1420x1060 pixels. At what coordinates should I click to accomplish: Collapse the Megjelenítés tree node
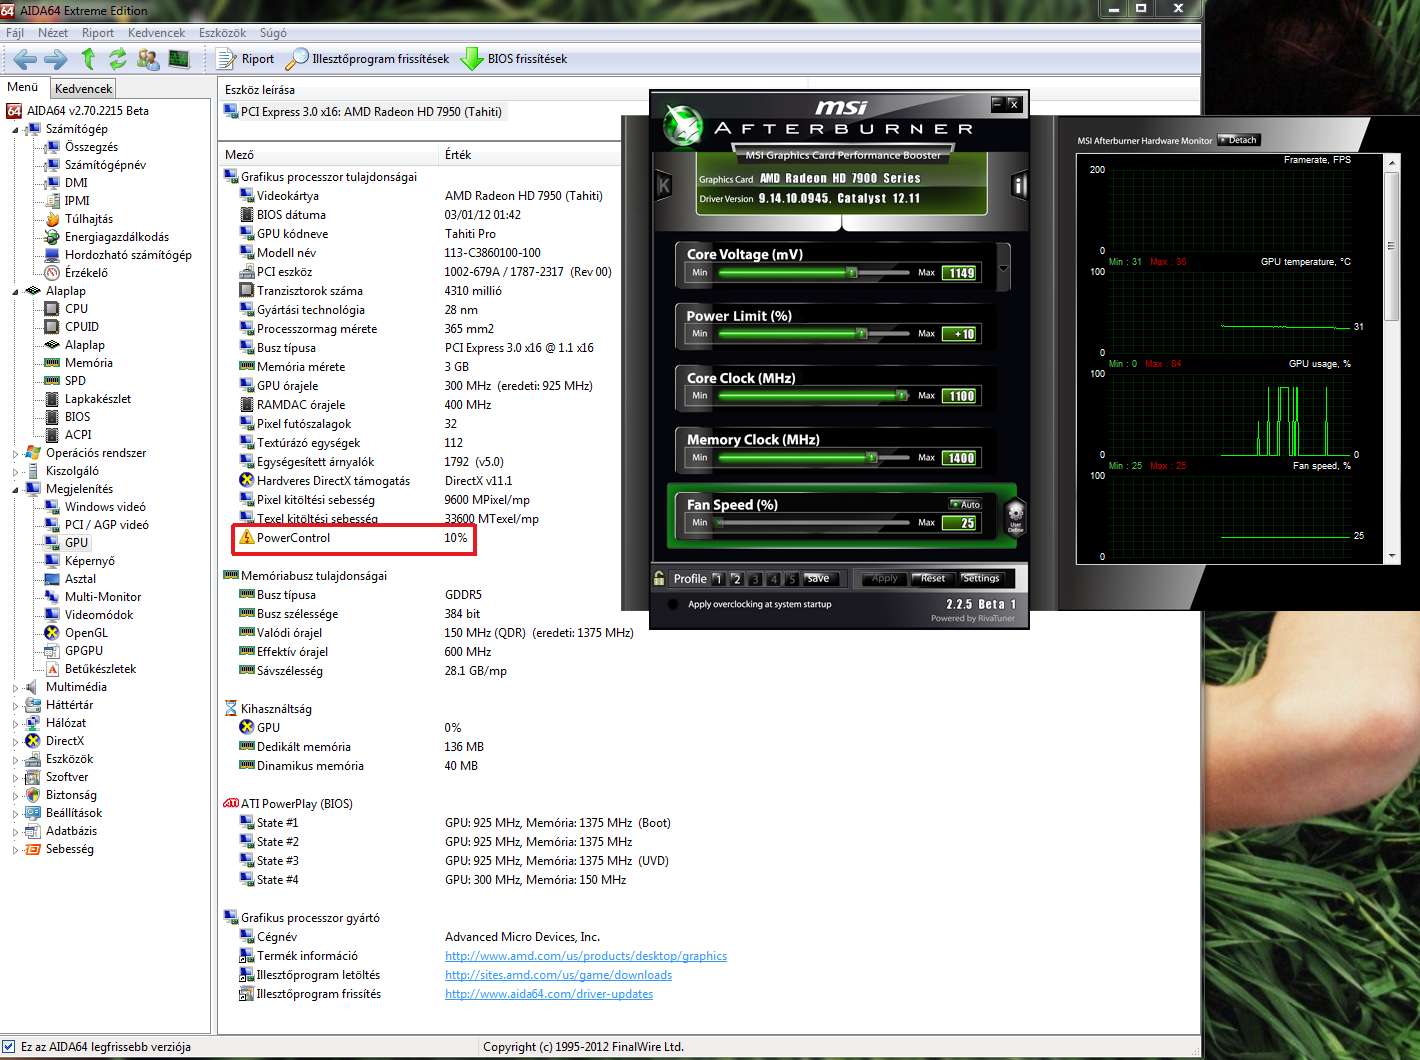click(15, 489)
